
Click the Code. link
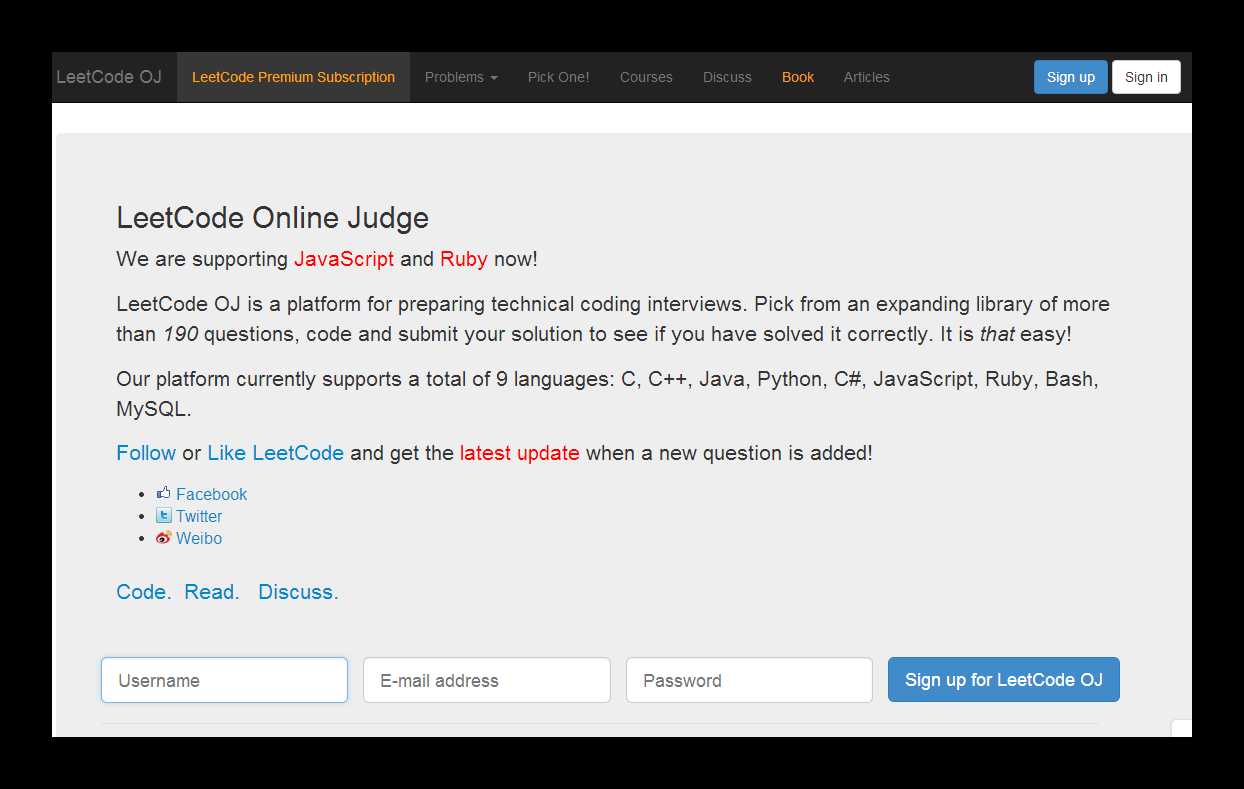coord(143,592)
